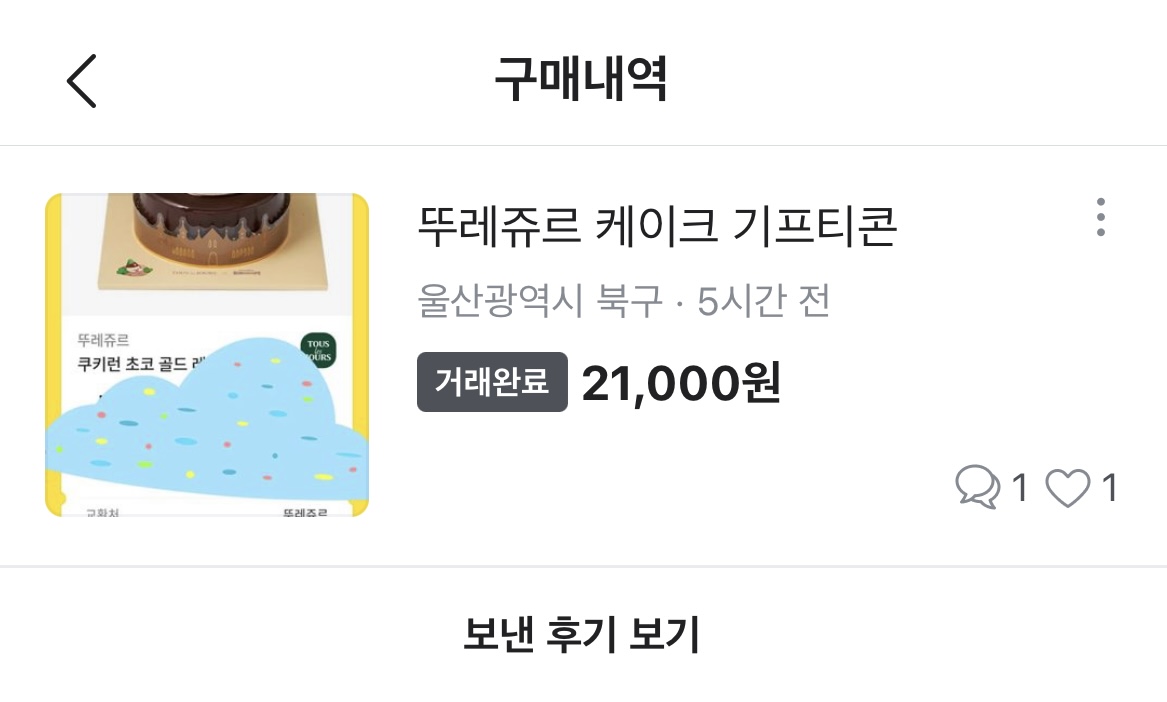Click the 21,000원 price
The image size is (1167, 702).
click(681, 382)
